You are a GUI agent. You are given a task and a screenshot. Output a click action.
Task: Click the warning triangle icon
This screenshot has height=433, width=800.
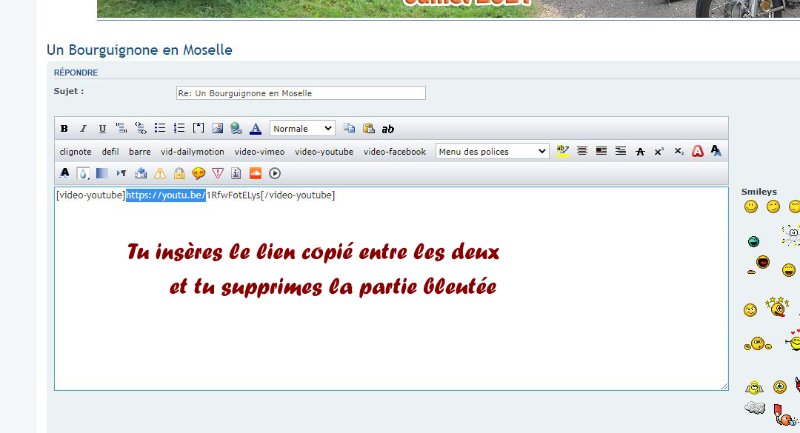pos(160,173)
